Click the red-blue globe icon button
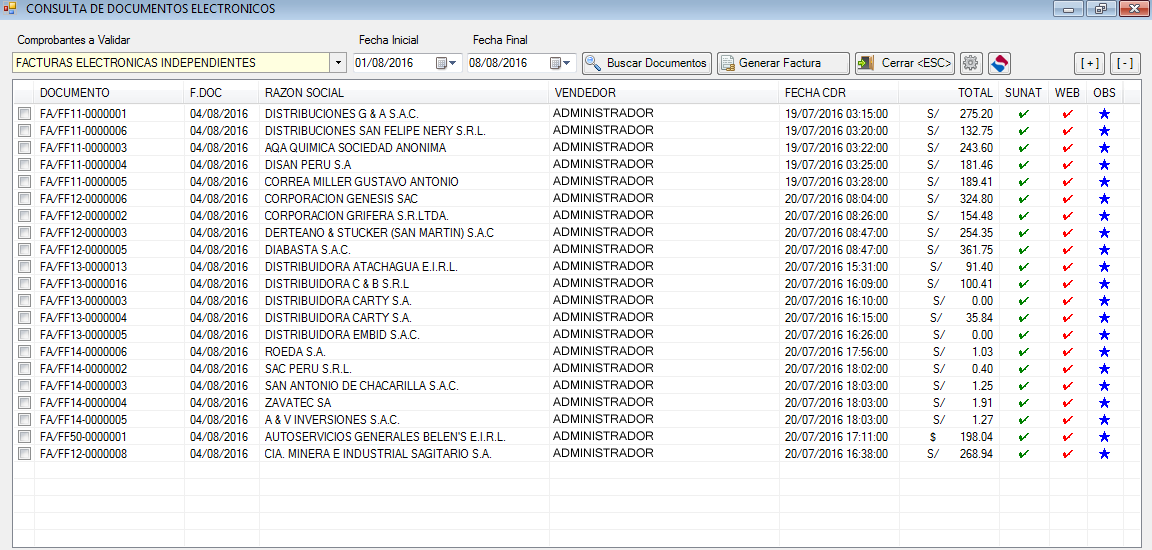This screenshot has width=1152, height=550. pos(999,63)
